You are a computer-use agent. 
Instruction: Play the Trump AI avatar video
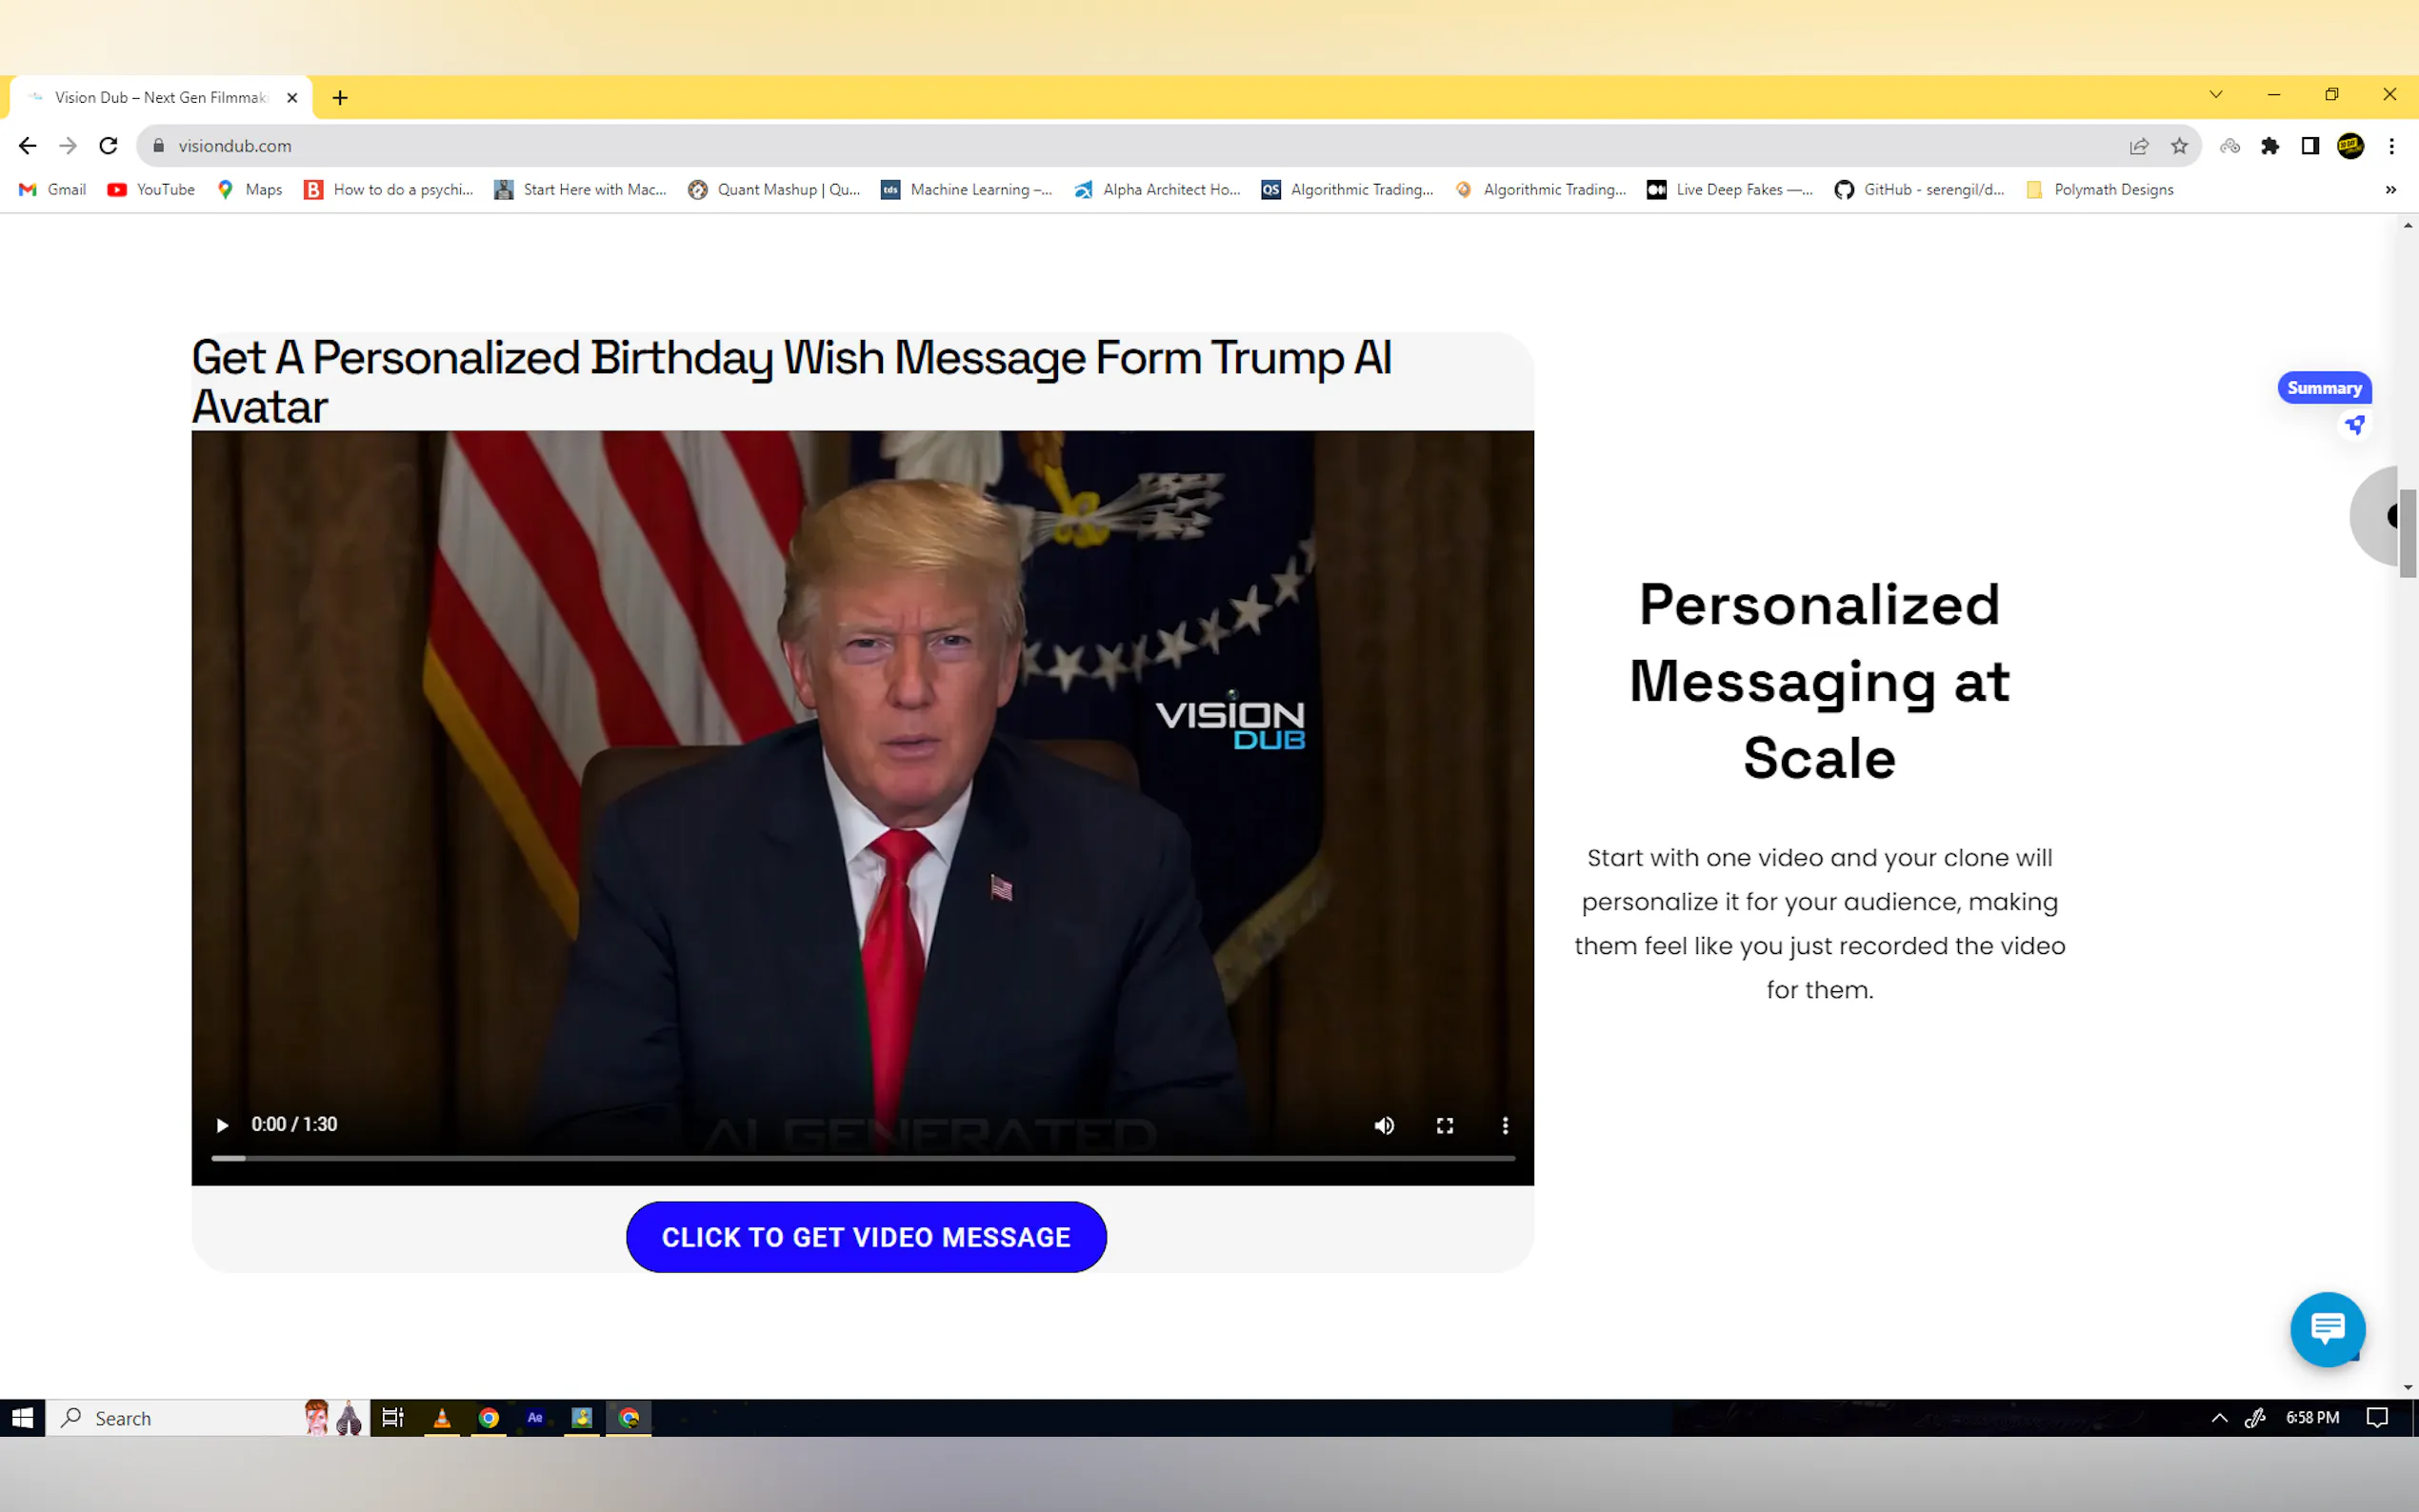(222, 1125)
